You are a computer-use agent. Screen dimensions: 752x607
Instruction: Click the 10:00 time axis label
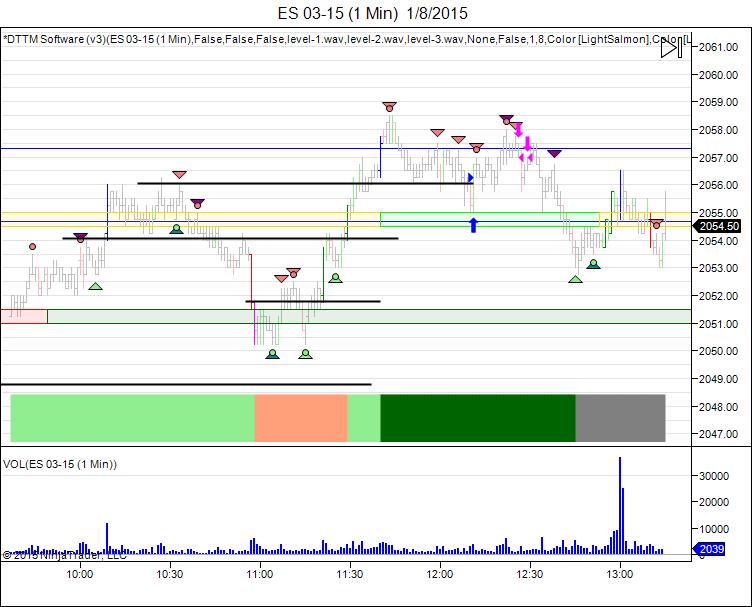[x=80, y=574]
